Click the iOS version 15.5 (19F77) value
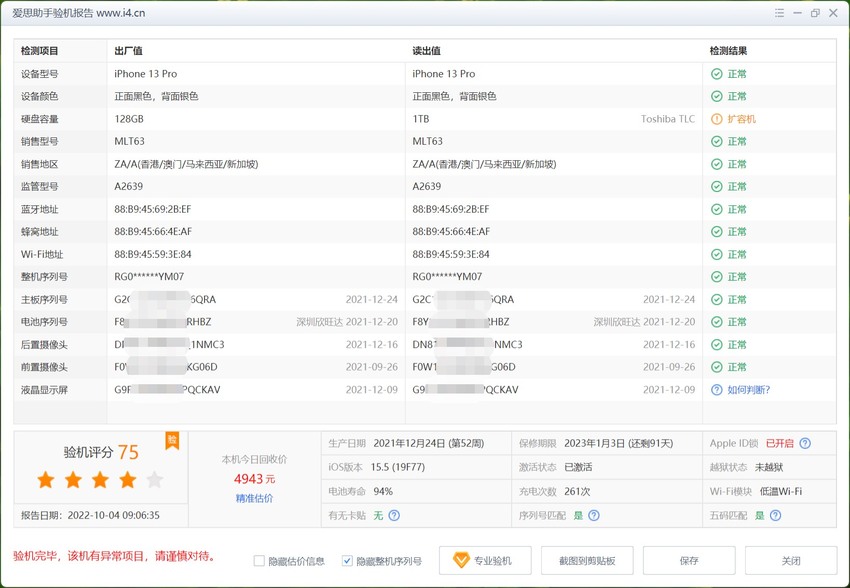850x588 pixels. pos(398,467)
